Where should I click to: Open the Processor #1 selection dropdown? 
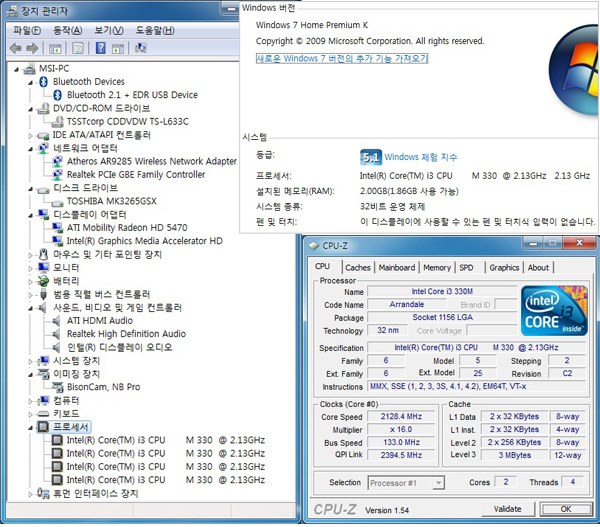[439, 483]
